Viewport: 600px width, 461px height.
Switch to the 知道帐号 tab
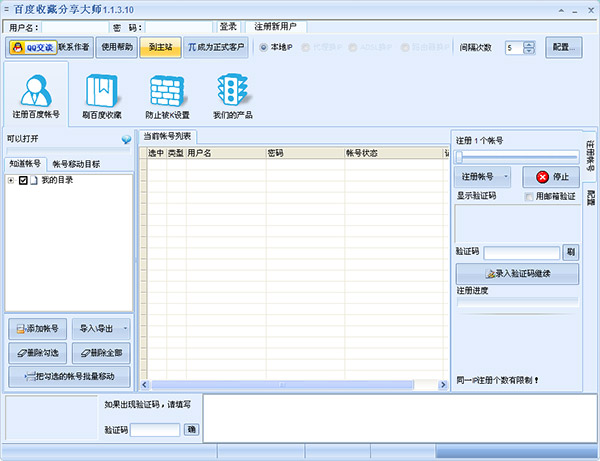coord(25,164)
